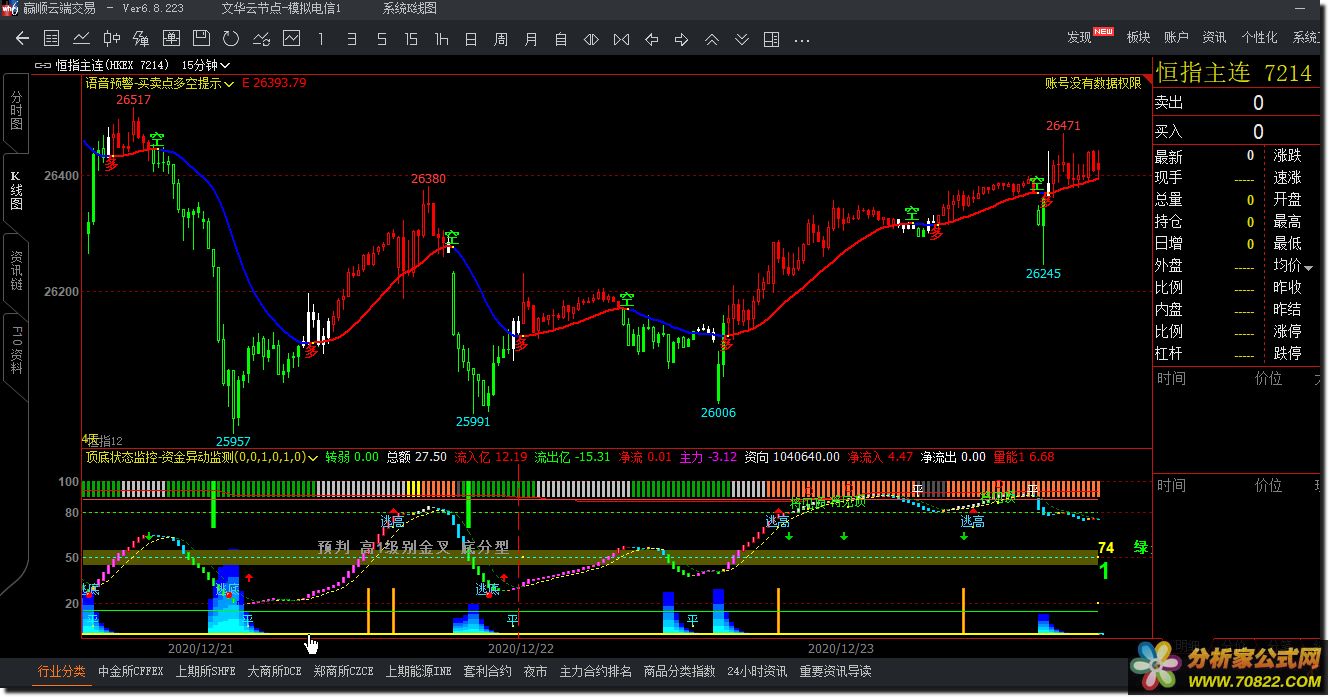Refresh the chart with the circular arrow icon
Viewport: 1330px width, 697px height.
231,39
